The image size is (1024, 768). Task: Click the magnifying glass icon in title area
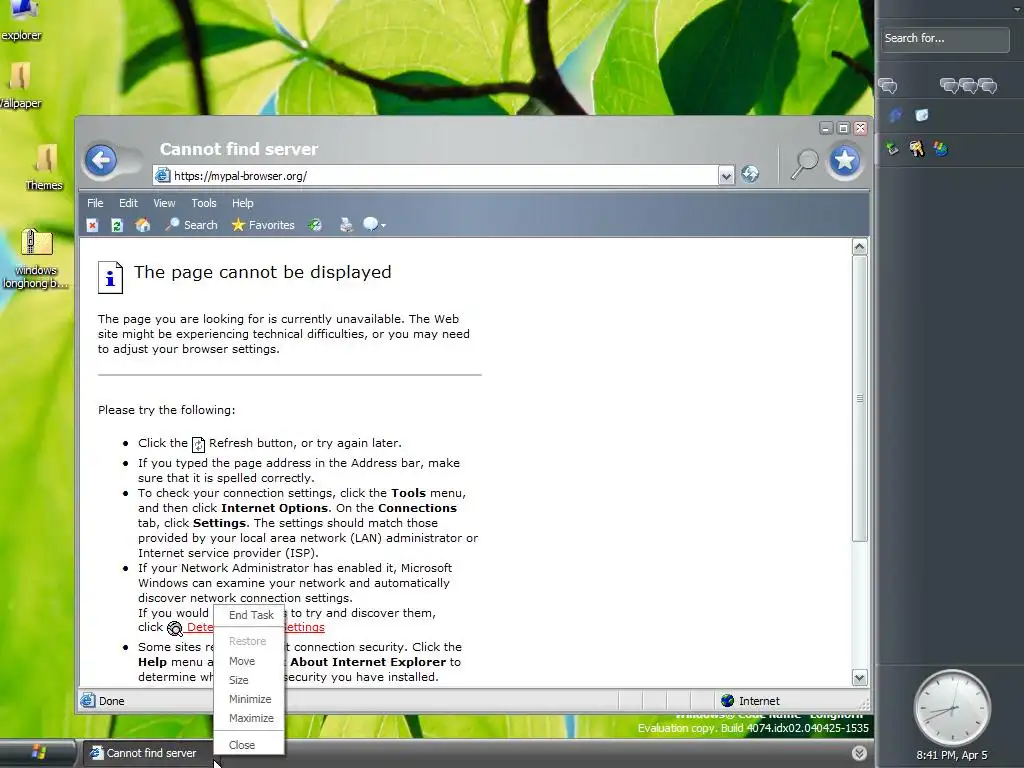click(805, 163)
